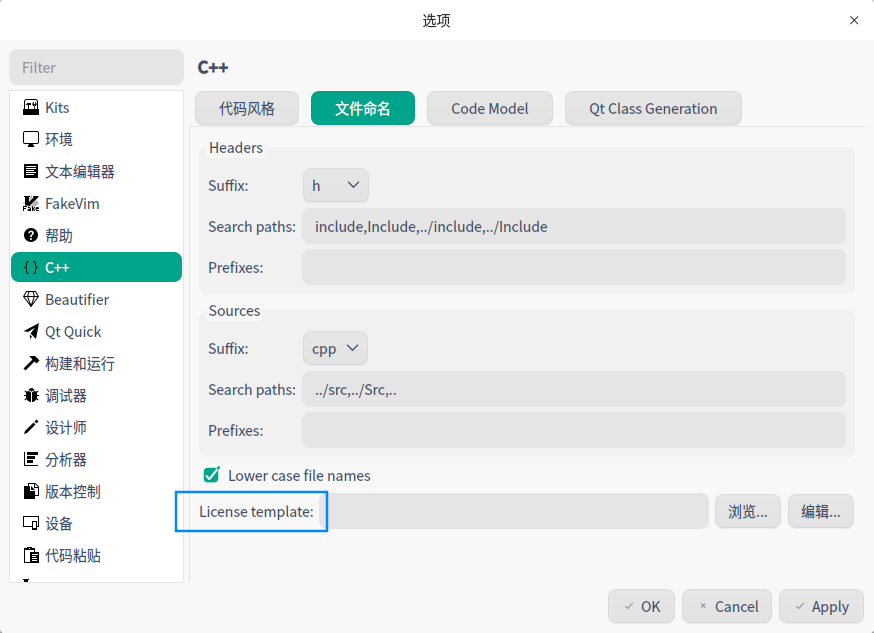Select the Beautifier diamond icon

tap(31, 300)
